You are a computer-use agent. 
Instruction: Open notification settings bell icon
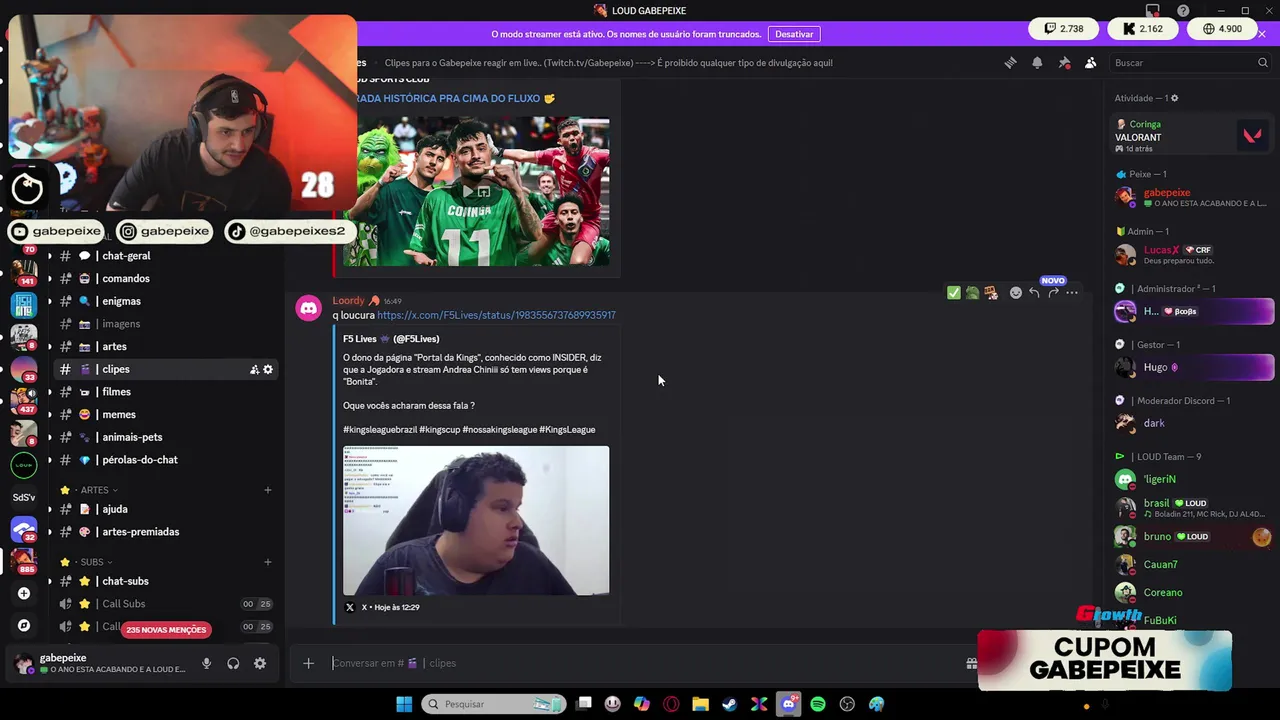pos(1037,63)
